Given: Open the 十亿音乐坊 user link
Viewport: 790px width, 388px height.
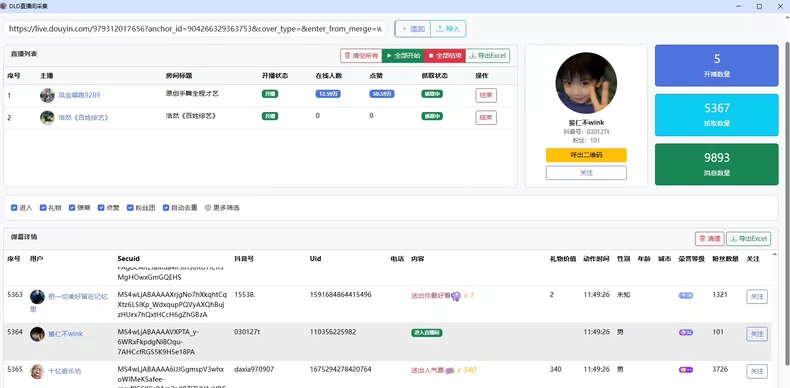Looking at the screenshot, I should click(x=64, y=371).
